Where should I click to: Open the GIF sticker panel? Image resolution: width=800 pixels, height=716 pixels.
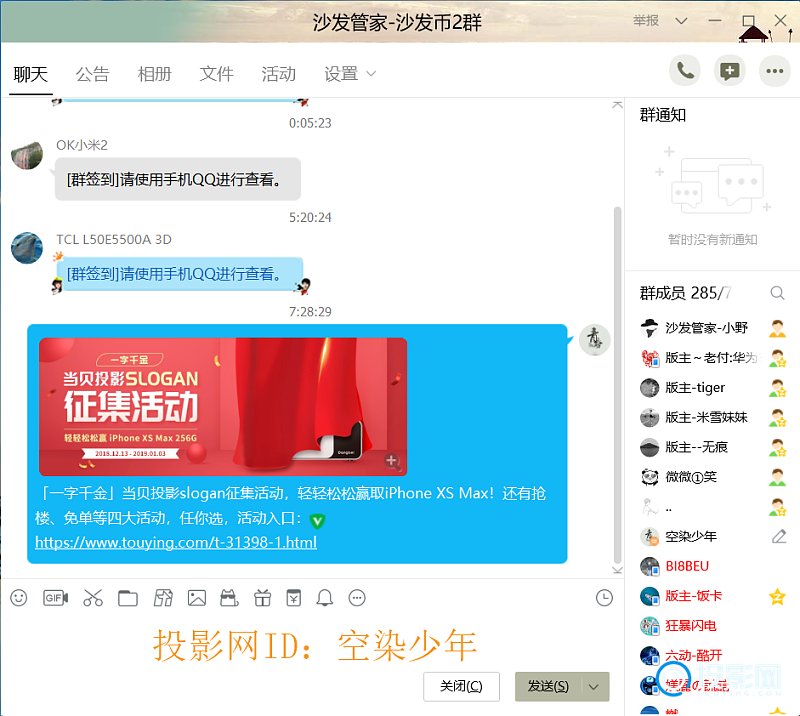56,598
